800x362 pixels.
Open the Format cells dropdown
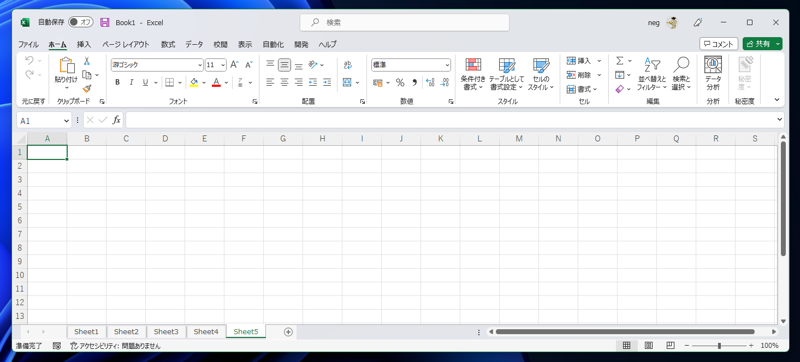pos(595,89)
